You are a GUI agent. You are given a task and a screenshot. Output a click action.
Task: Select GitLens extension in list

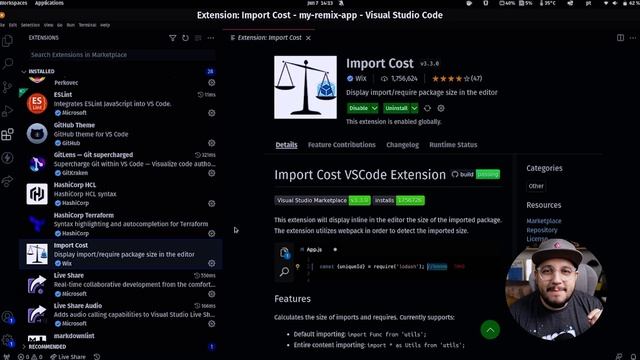pos(121,164)
